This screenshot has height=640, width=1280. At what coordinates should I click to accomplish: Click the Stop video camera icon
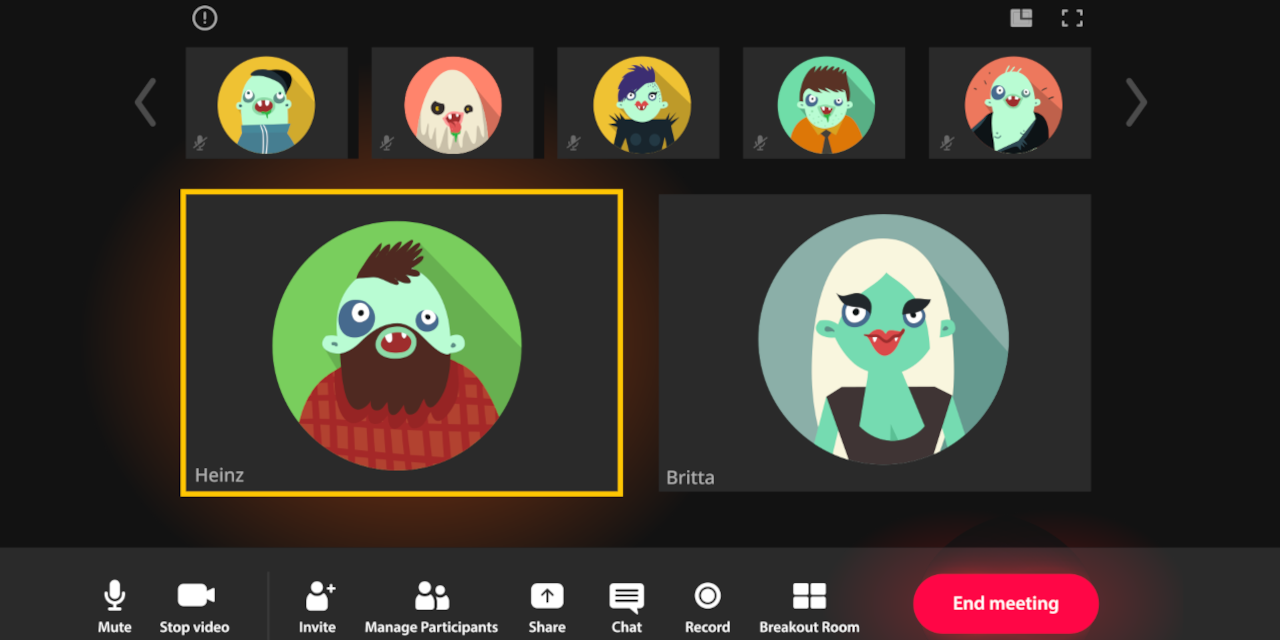click(195, 596)
